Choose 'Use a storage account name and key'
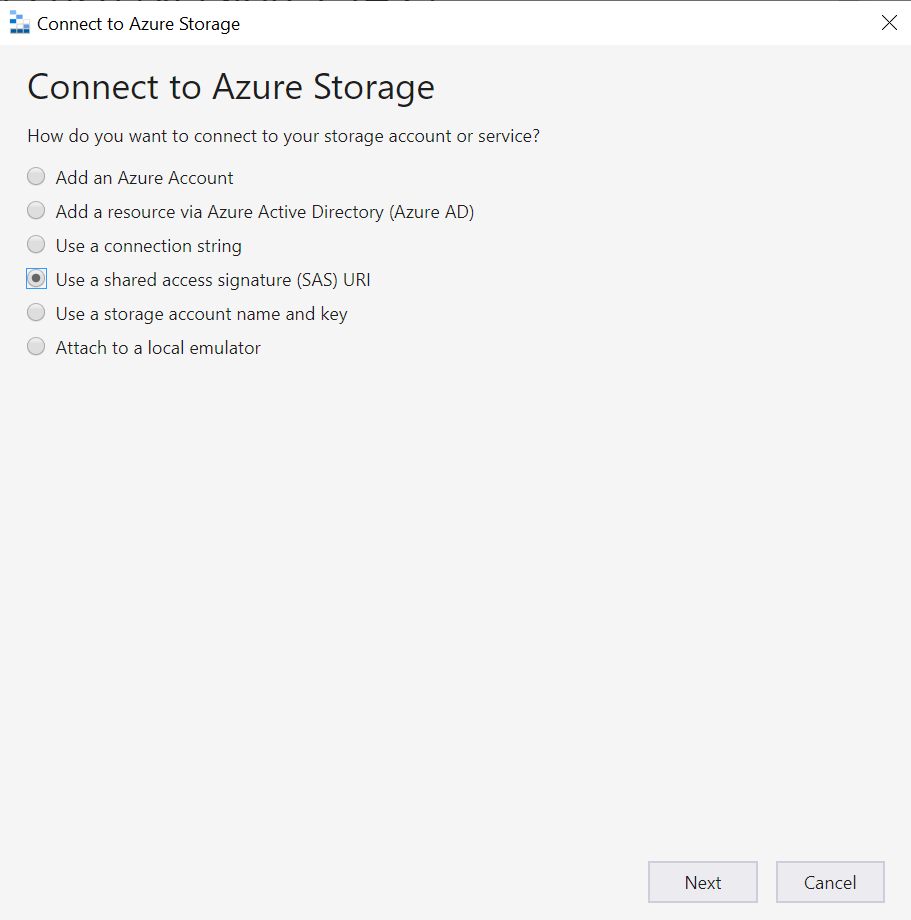Image resolution: width=911 pixels, height=920 pixels. pos(36,312)
